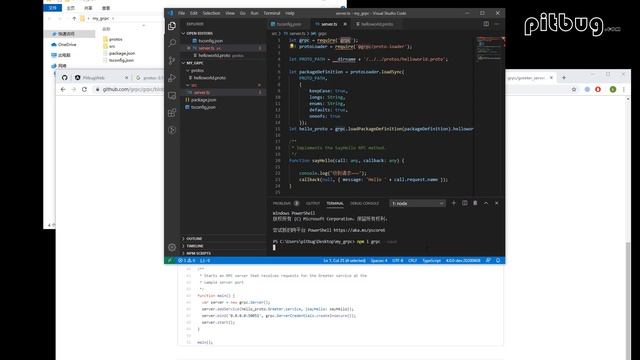The image size is (640, 360).
Task: Select OneDrive in File Explorer navigation pane
Action: pyautogui.click(x=67, y=44)
